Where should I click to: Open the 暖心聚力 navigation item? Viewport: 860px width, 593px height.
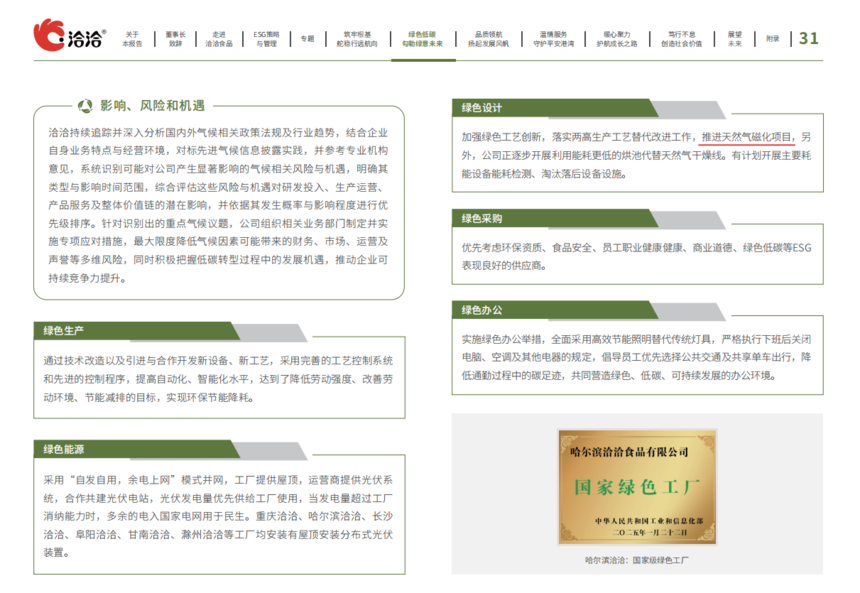point(617,39)
